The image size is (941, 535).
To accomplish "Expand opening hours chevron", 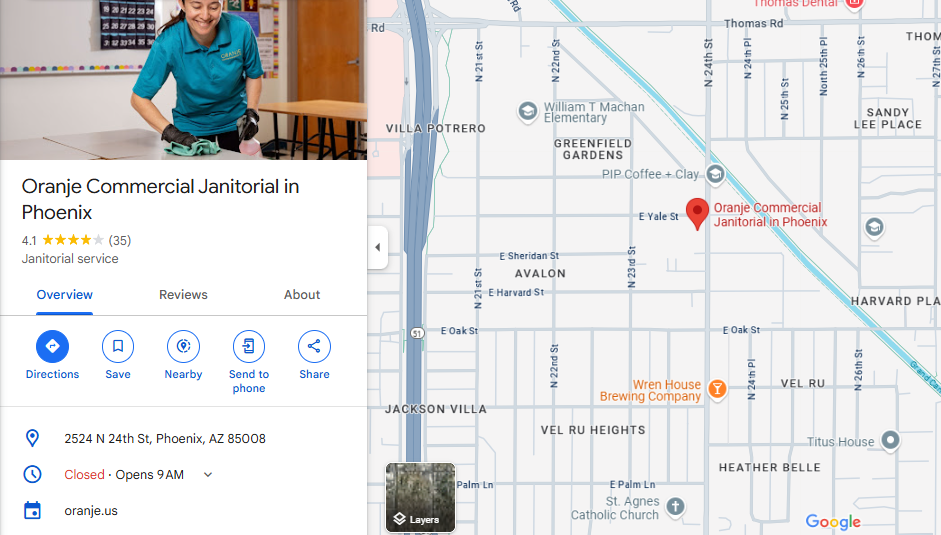I will coord(208,474).
